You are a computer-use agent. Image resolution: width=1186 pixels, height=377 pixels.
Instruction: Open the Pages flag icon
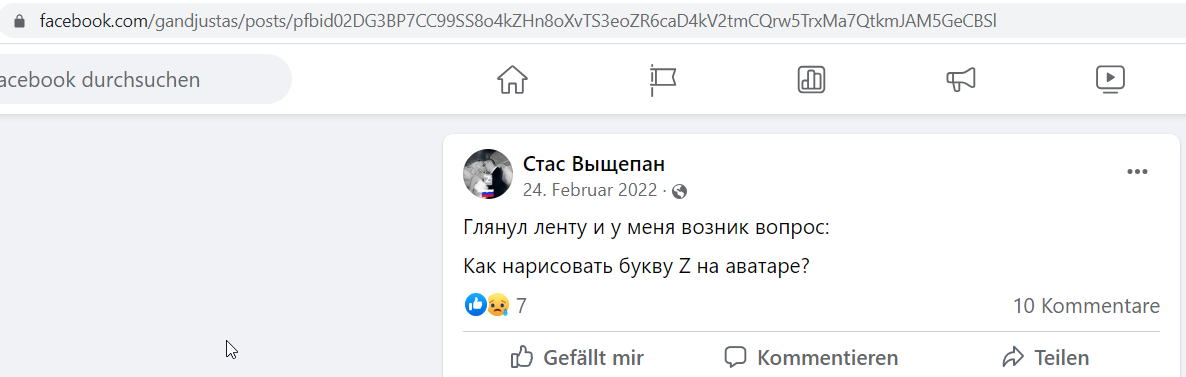tap(663, 79)
